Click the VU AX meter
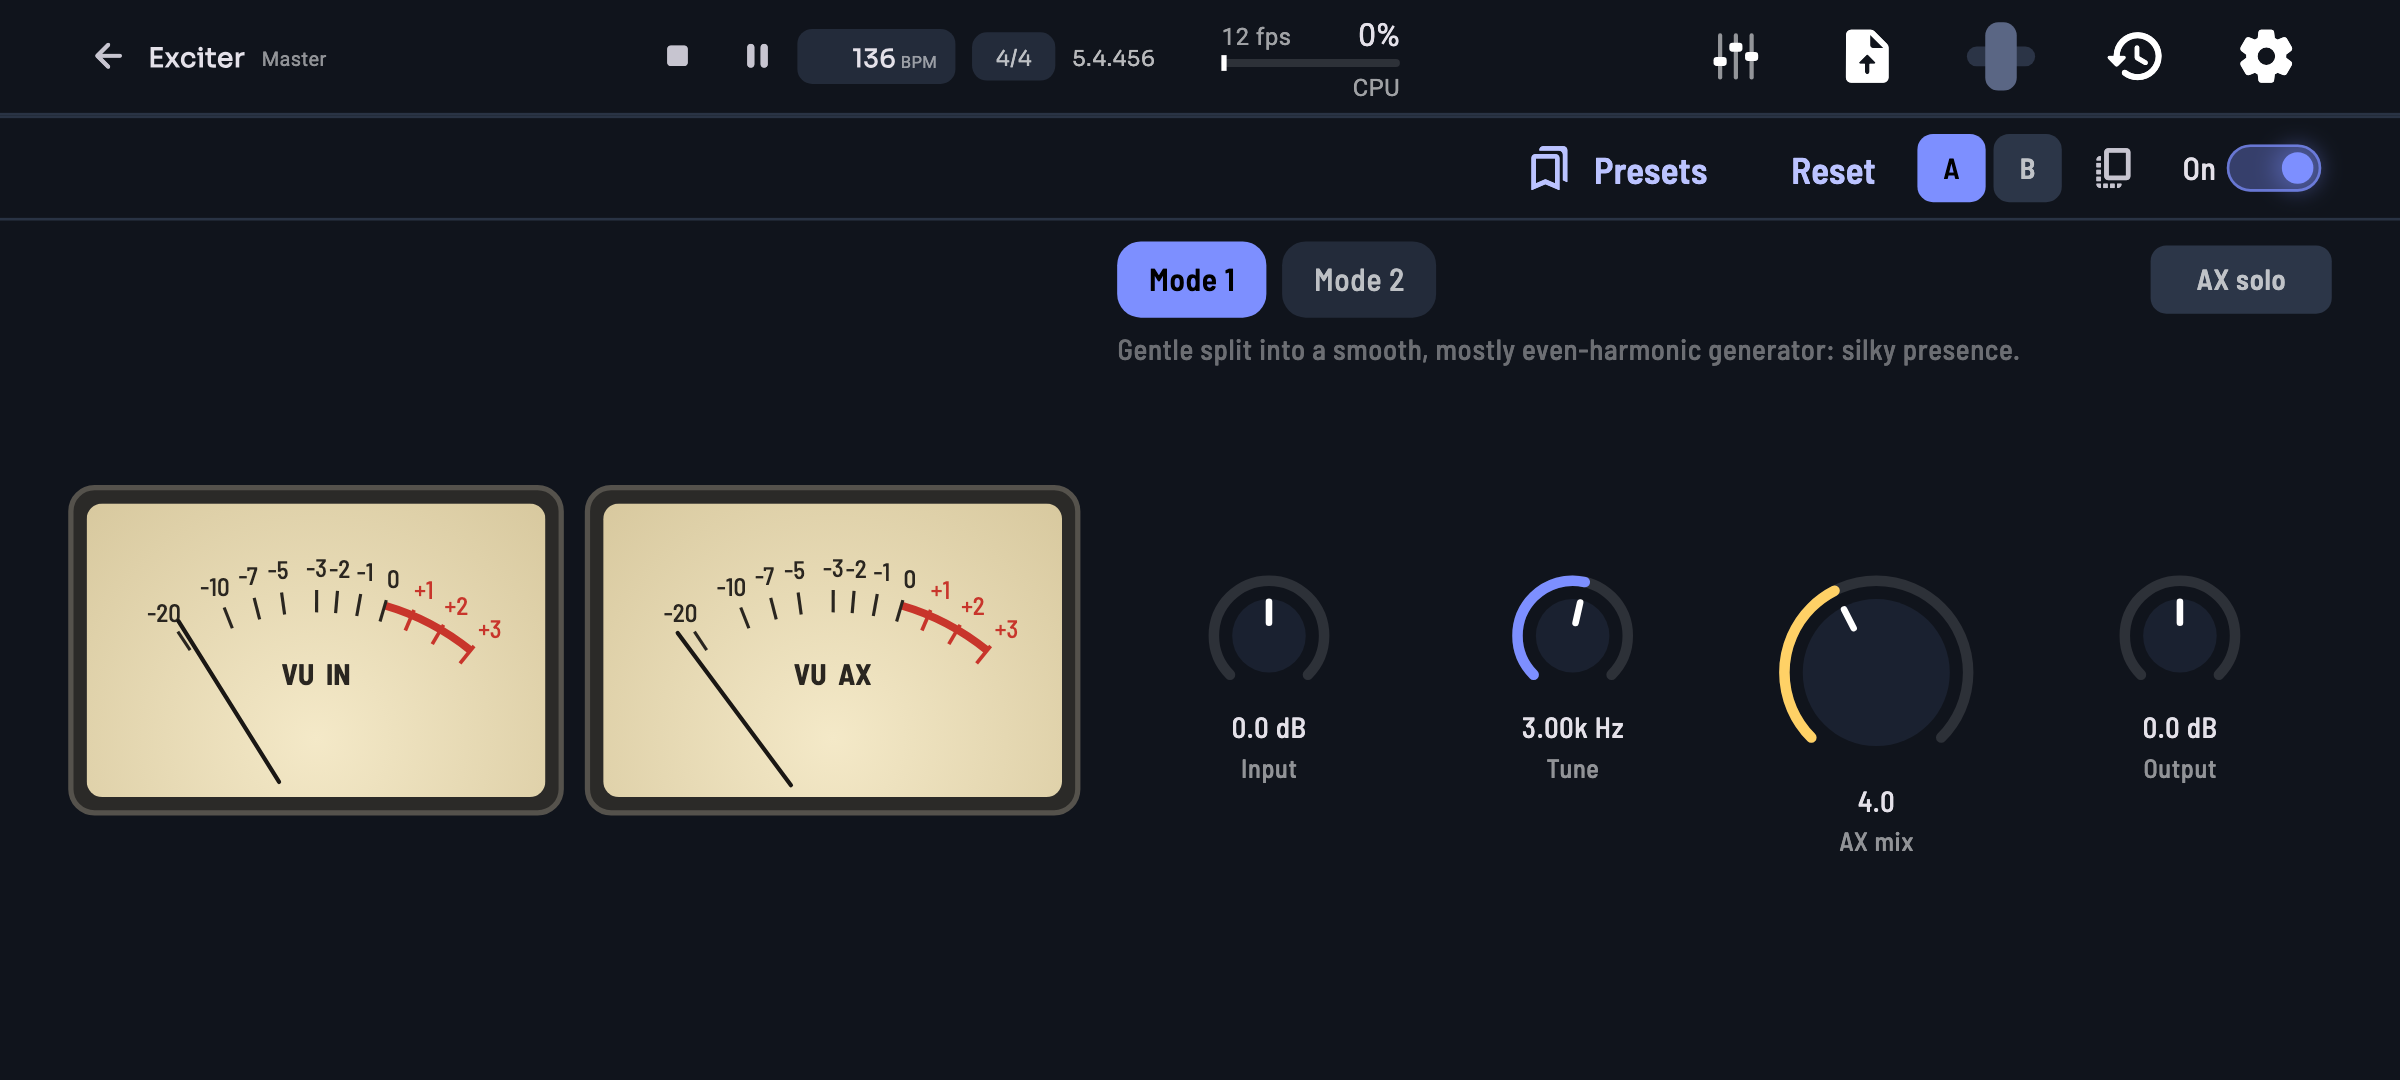Viewport: 2400px width, 1080px height. tap(832, 650)
